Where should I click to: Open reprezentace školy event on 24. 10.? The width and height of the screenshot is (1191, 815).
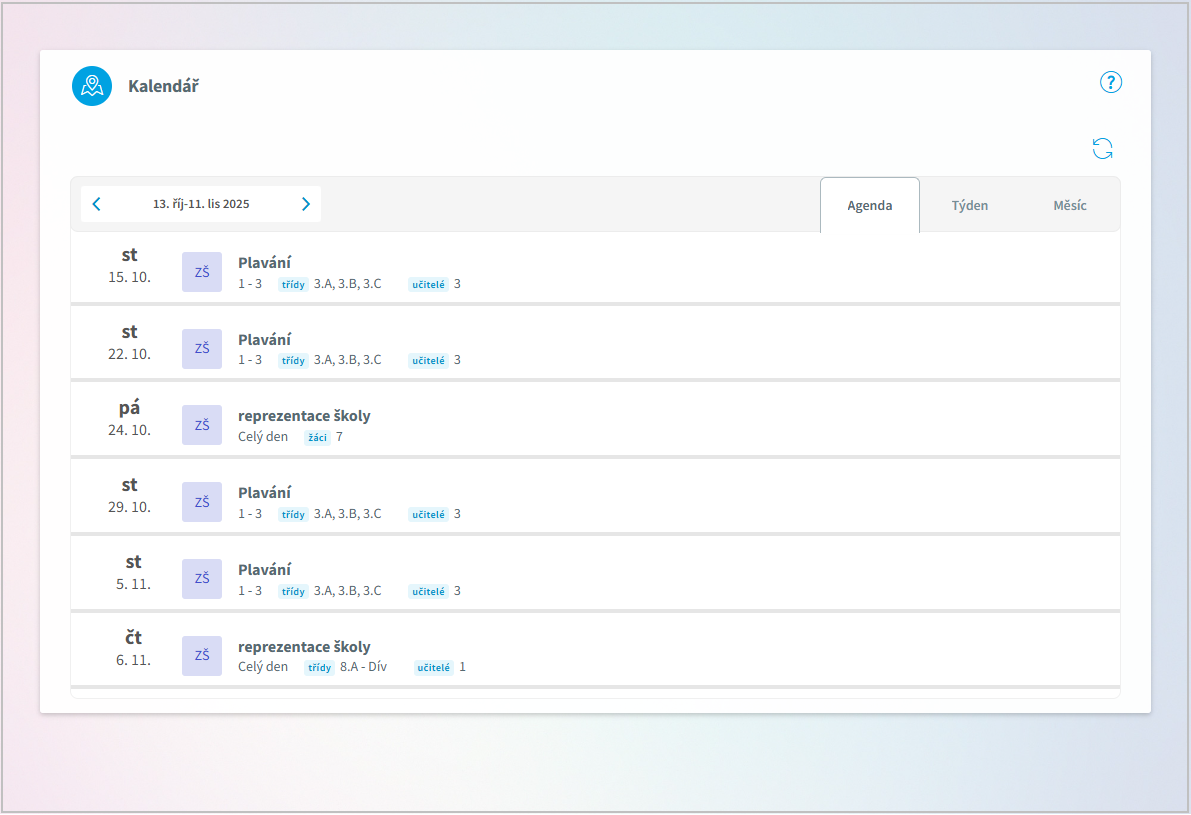(304, 416)
